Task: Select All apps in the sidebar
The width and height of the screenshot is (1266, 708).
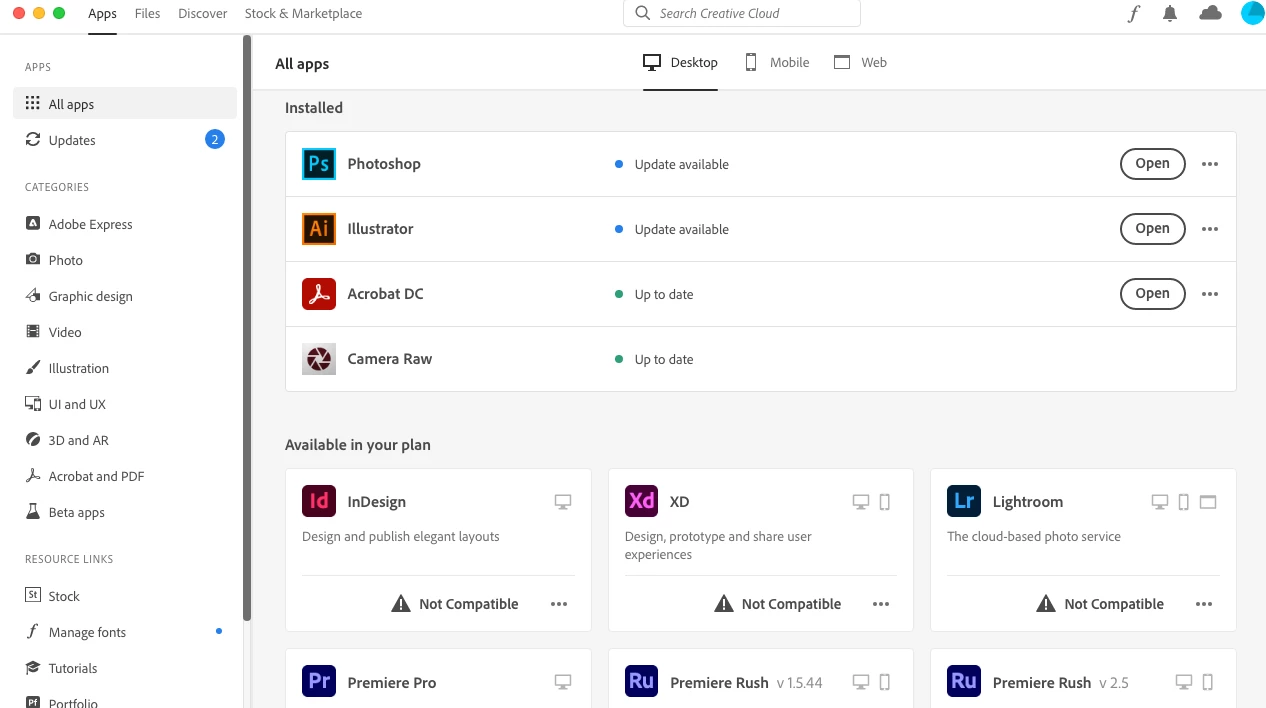Action: (125, 104)
